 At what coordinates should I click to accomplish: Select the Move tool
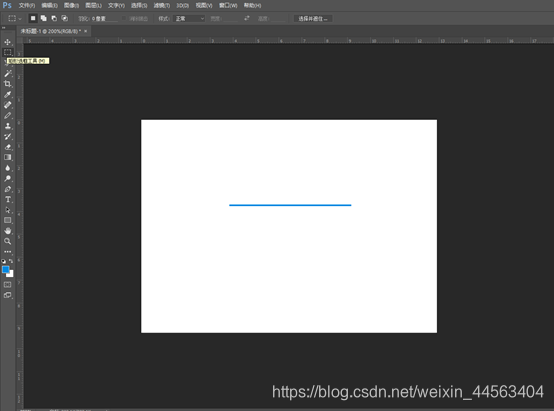(7, 42)
